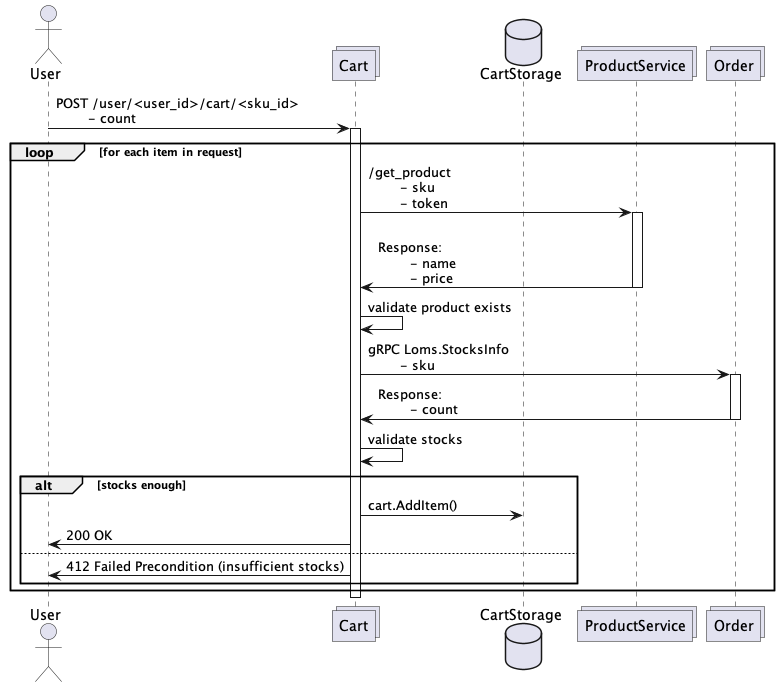
Task: Select the 412 Failed Precondition message
Action: coord(205,567)
